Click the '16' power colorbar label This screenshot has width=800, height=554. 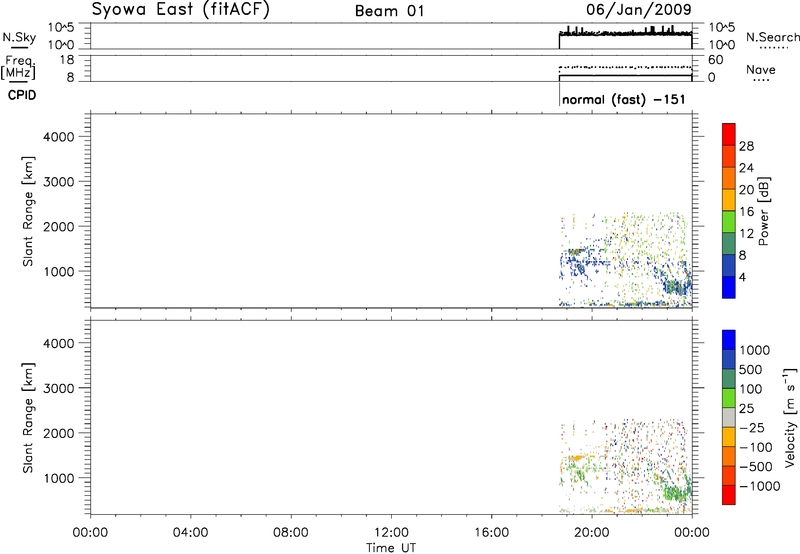pyautogui.click(x=746, y=212)
